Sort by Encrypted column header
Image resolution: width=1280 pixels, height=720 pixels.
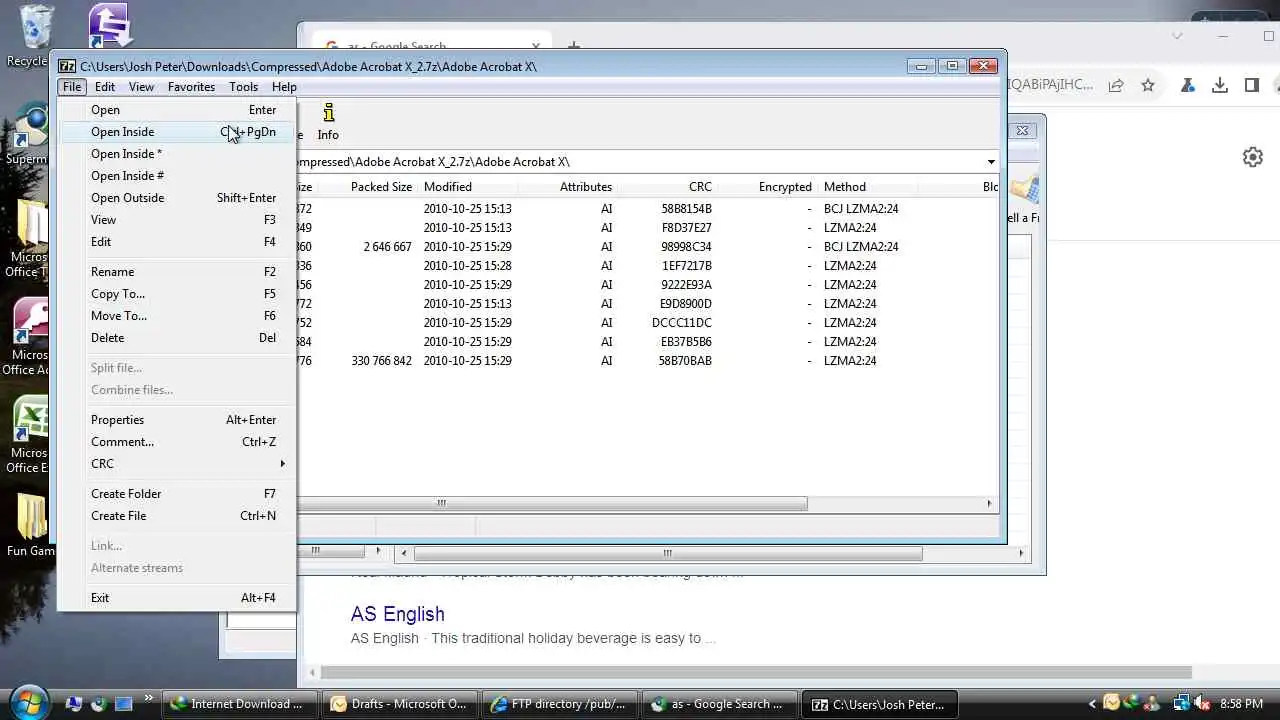coord(768,187)
